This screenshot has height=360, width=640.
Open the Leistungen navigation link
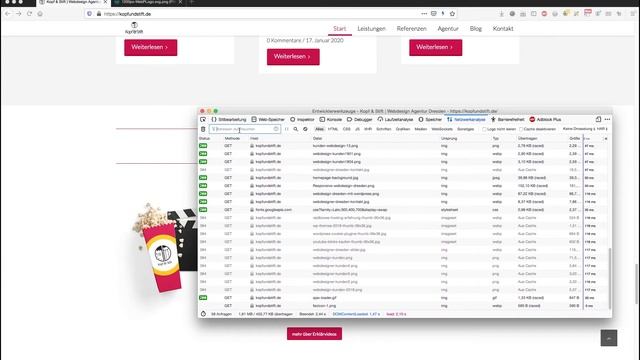371,29
